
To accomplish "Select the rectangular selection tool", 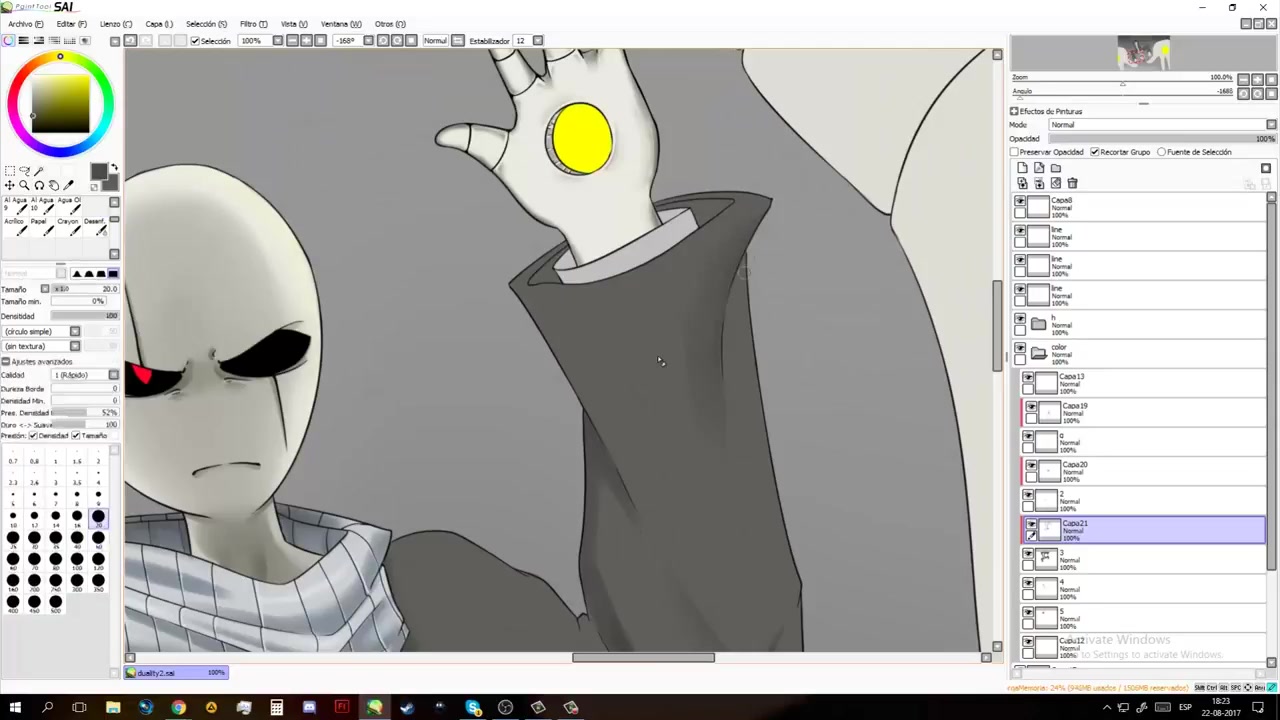I will (x=10, y=171).
